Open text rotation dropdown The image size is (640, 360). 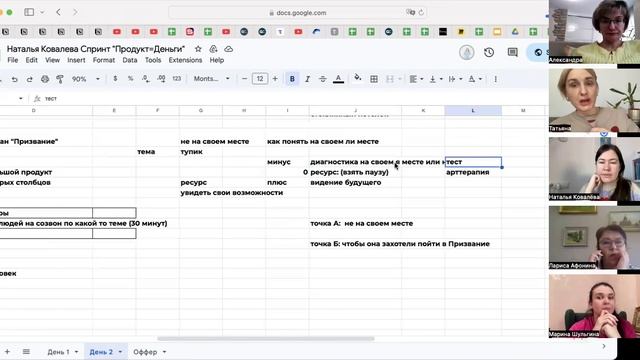475,79
